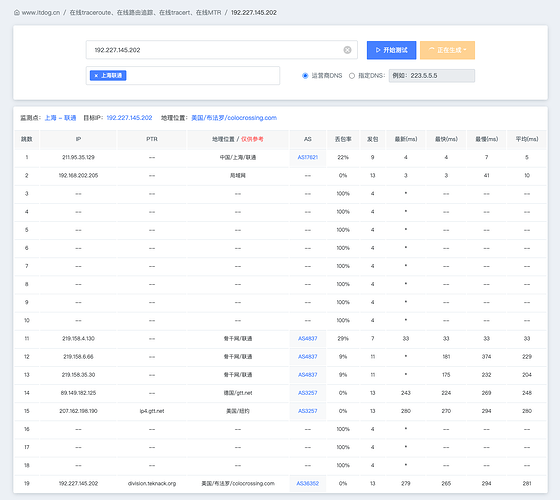Click the PTR ip4.gtt.net in hop 15
560x500 pixels.
tap(152, 411)
